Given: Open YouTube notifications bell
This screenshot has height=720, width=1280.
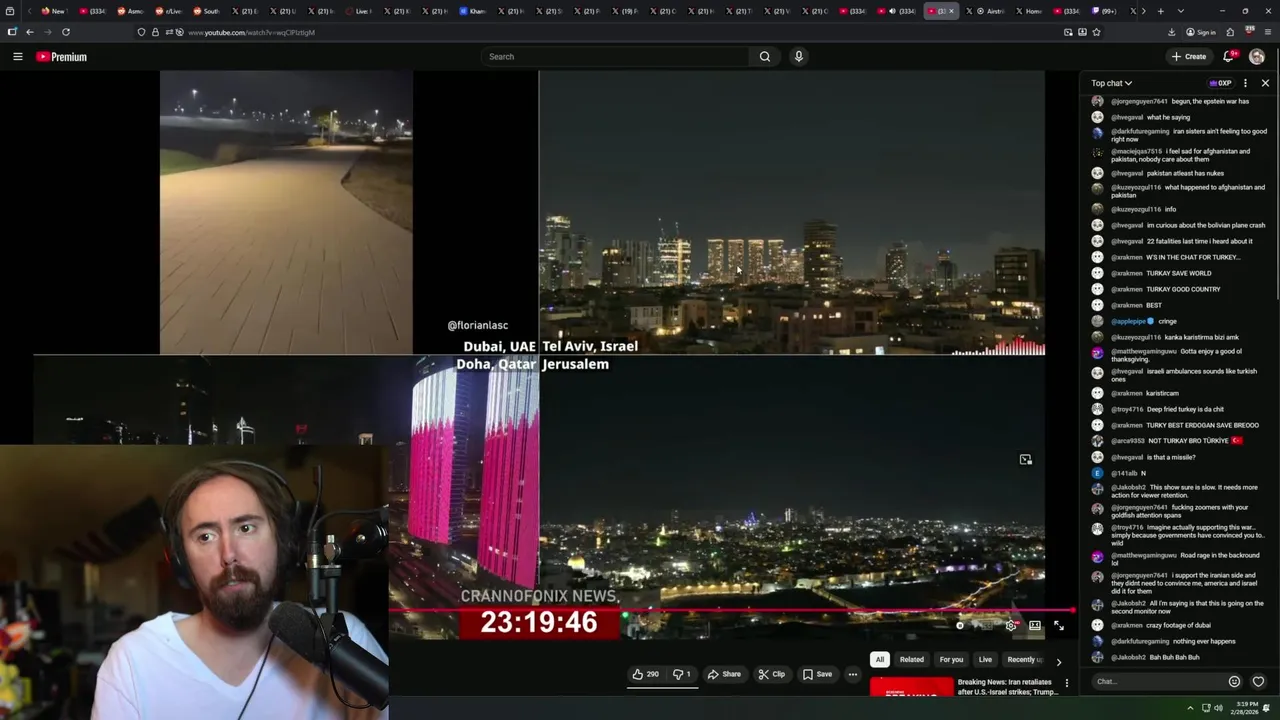Looking at the screenshot, I should pyautogui.click(x=1229, y=57).
